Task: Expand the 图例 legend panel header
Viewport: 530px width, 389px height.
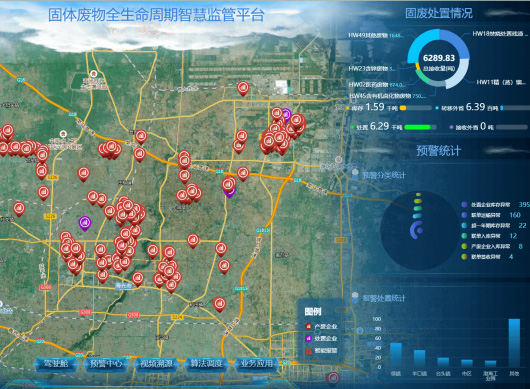Action: point(313,312)
